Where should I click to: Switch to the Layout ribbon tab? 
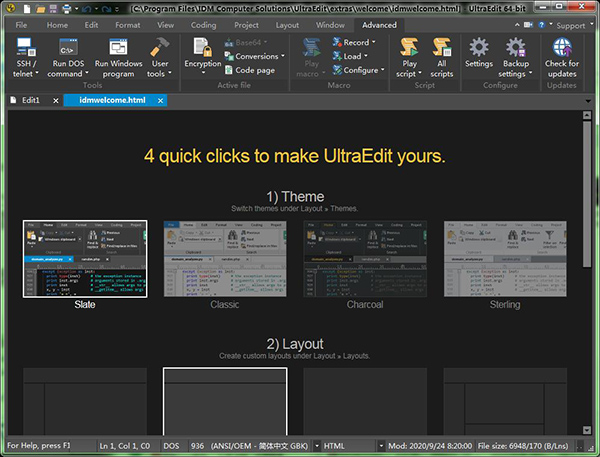(x=287, y=25)
